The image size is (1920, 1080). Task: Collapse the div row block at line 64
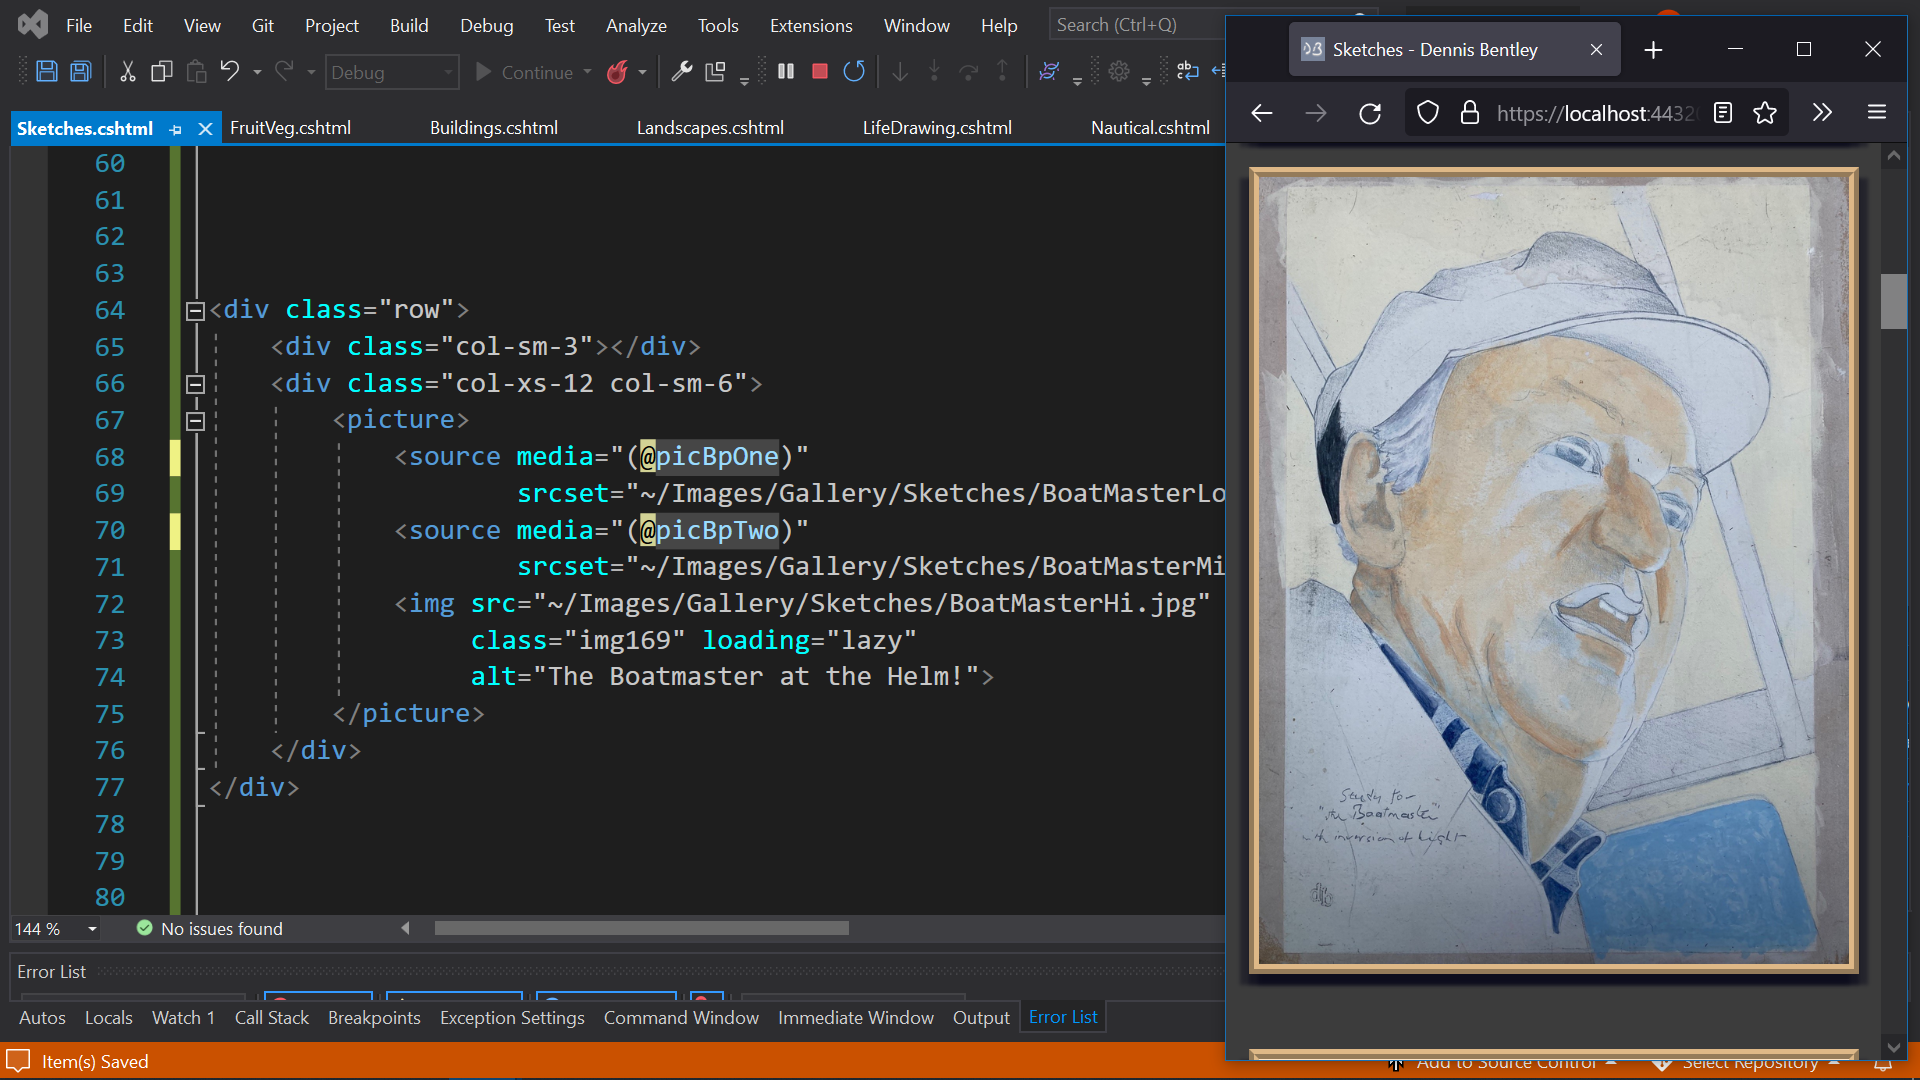196,311
